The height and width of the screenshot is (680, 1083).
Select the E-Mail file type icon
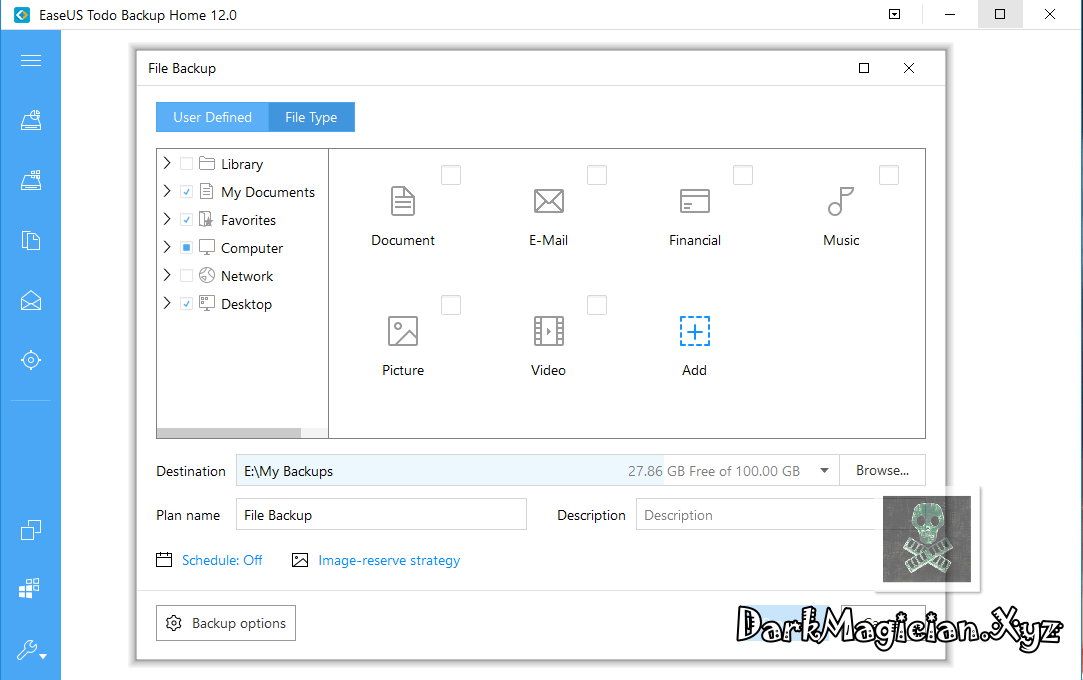548,201
